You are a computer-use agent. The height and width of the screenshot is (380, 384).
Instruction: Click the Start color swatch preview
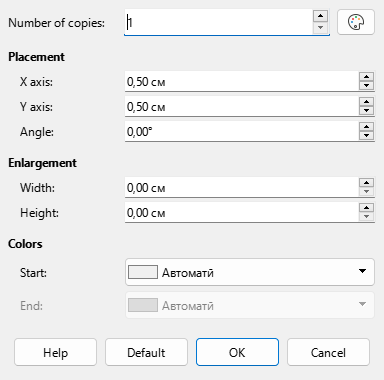(143, 272)
